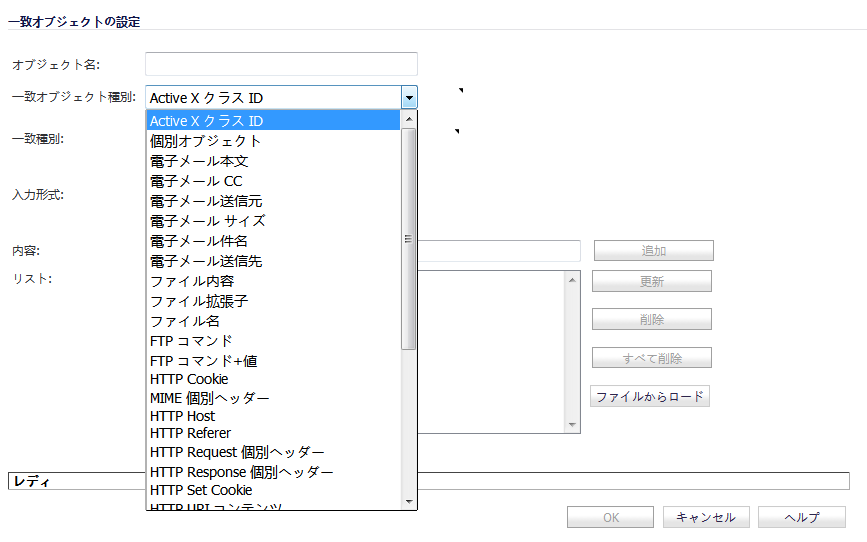
Task: Select HTTP Set Cookie option
Action: 273,490
